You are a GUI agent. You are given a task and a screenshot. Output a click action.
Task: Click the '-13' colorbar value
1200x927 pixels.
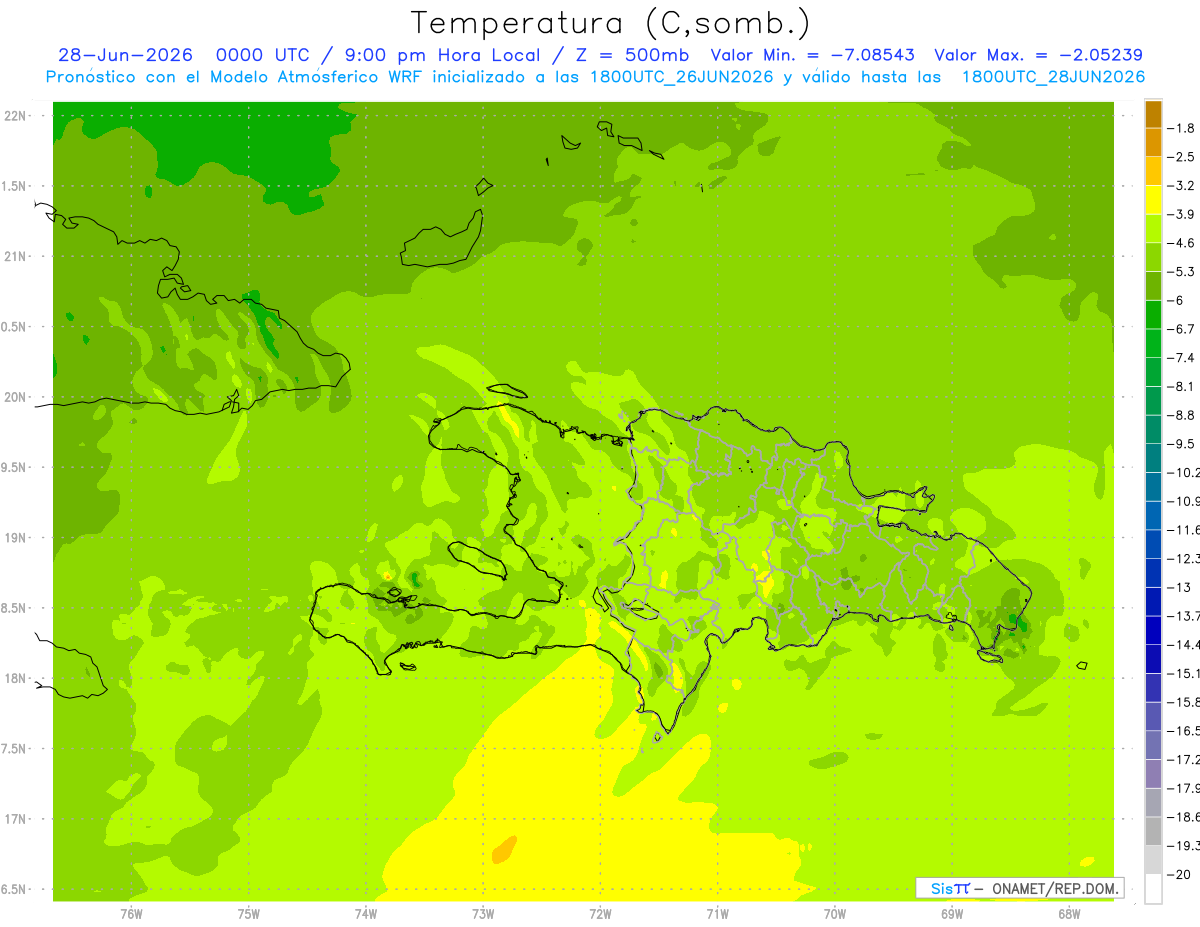[x=1180, y=587]
